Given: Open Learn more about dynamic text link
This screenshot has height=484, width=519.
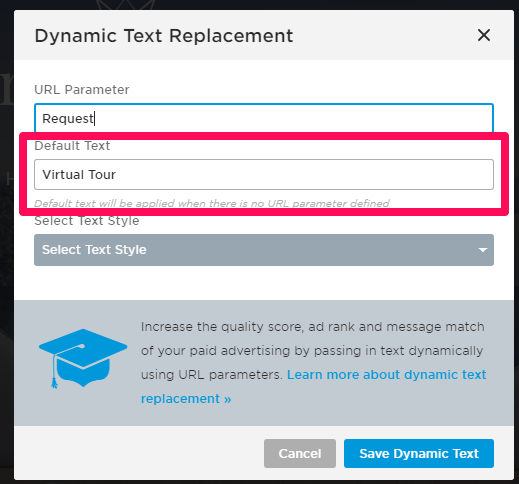Looking at the screenshot, I should click(x=387, y=375).
